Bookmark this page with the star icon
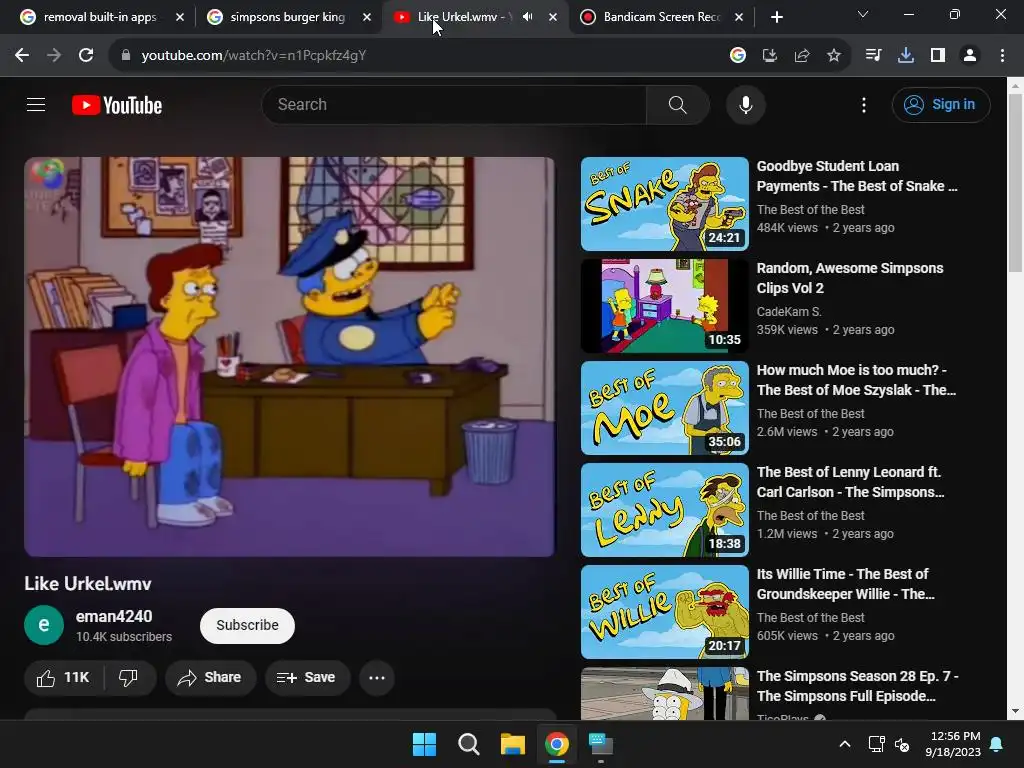 tap(833, 56)
